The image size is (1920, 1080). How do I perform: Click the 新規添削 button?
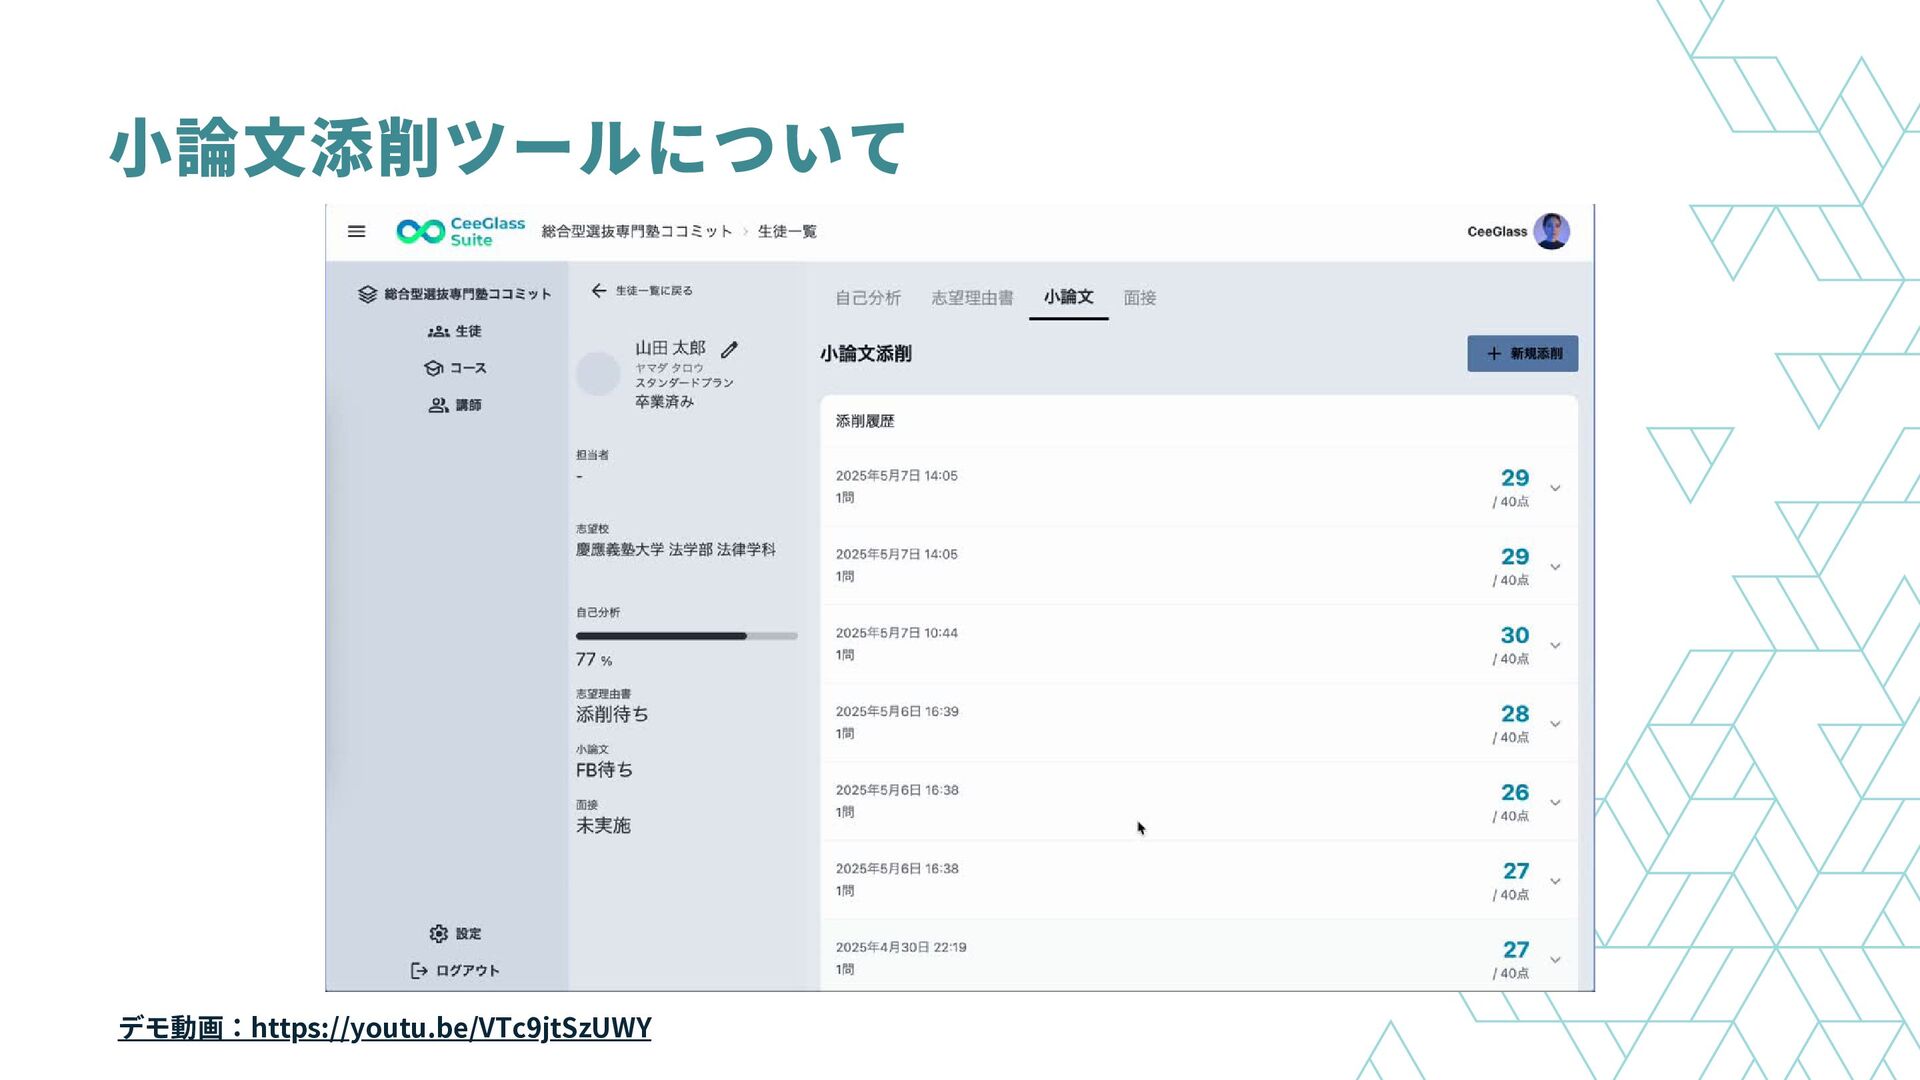coord(1522,353)
